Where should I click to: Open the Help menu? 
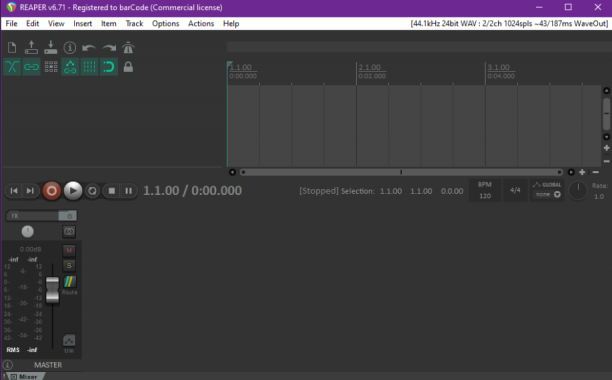pos(231,23)
